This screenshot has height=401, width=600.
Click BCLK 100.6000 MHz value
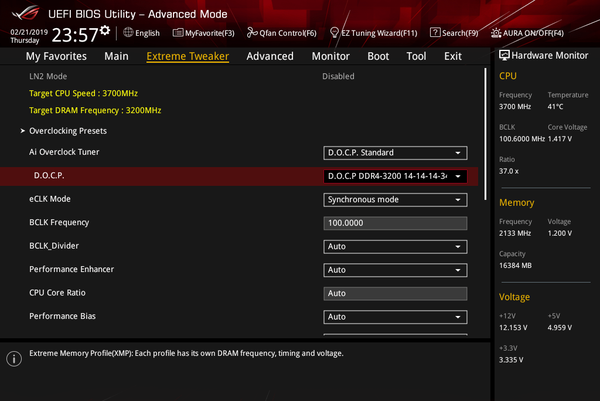click(522, 139)
